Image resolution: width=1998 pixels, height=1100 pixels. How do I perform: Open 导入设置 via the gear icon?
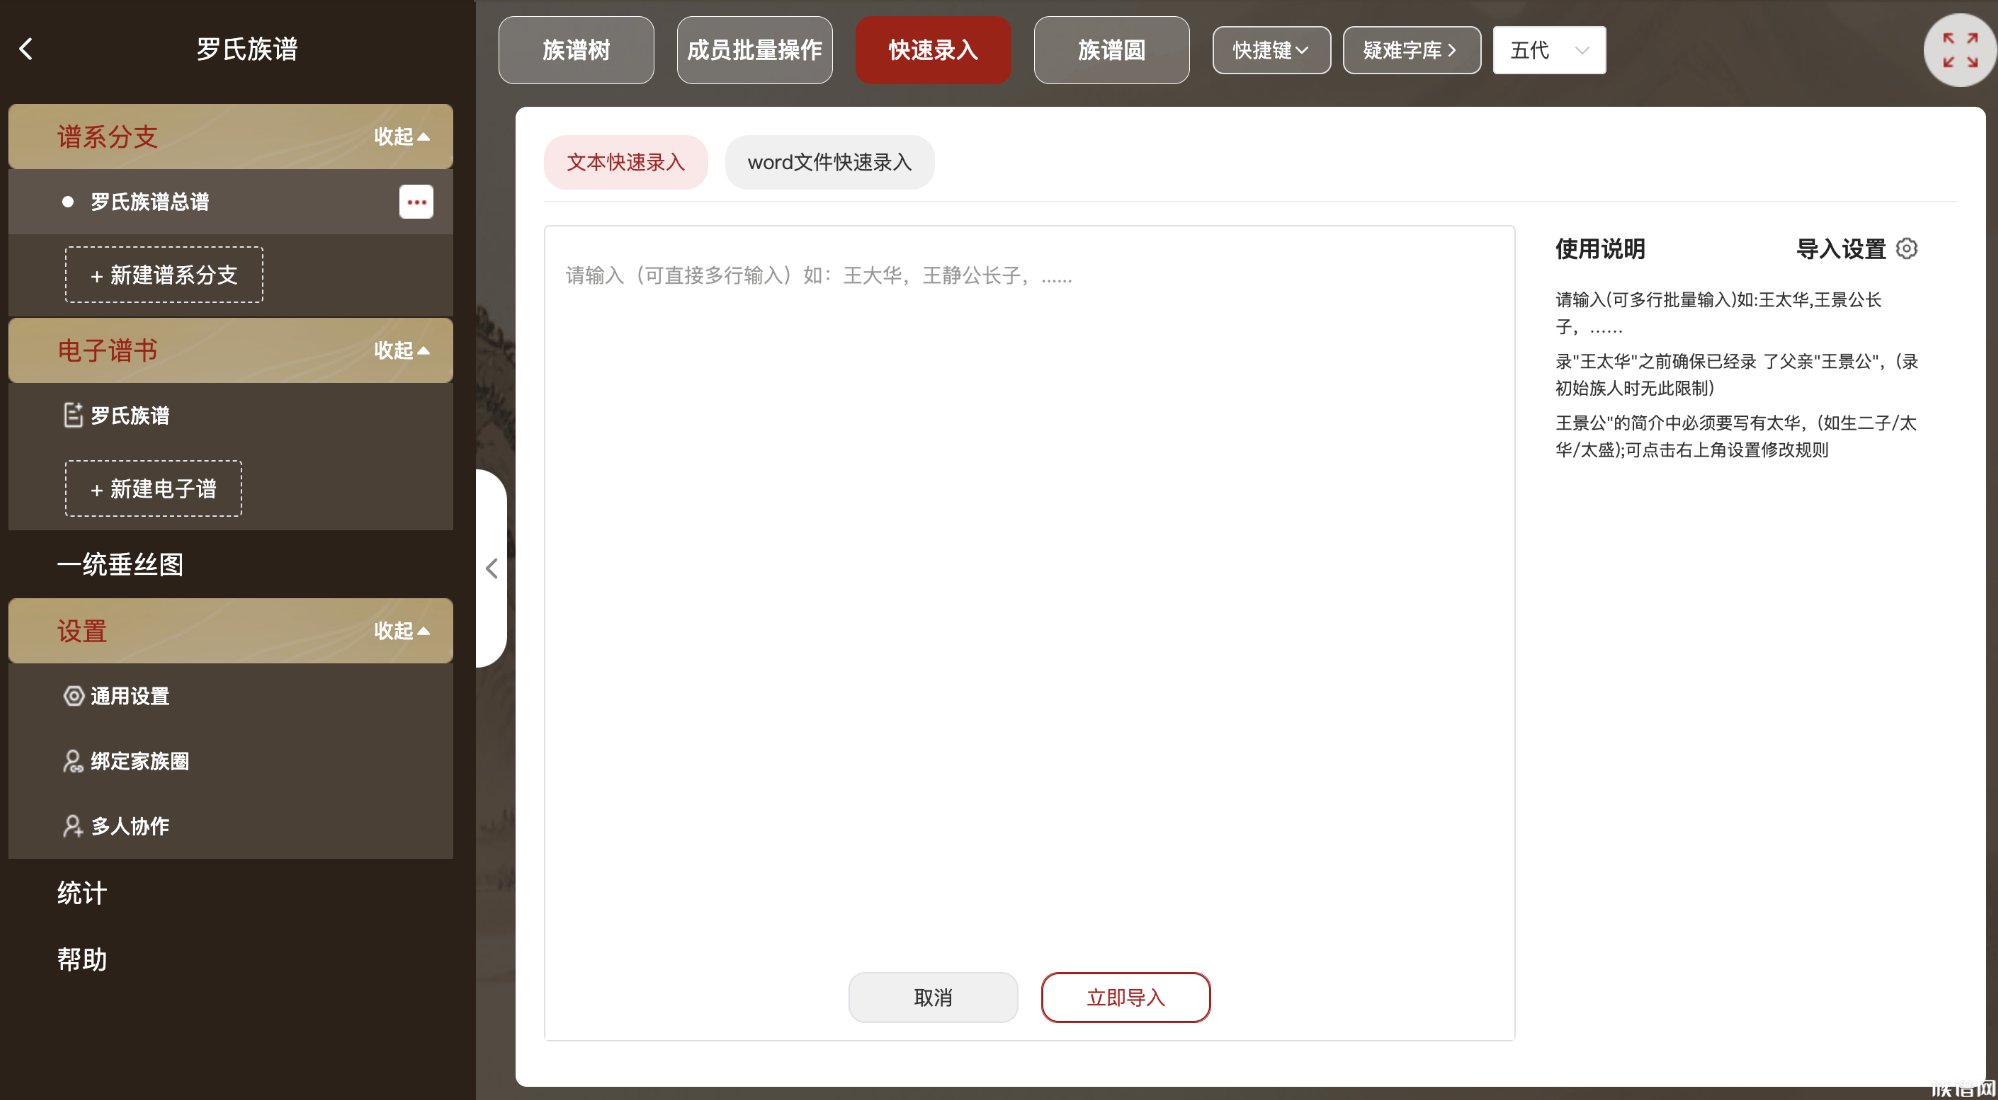(1906, 248)
